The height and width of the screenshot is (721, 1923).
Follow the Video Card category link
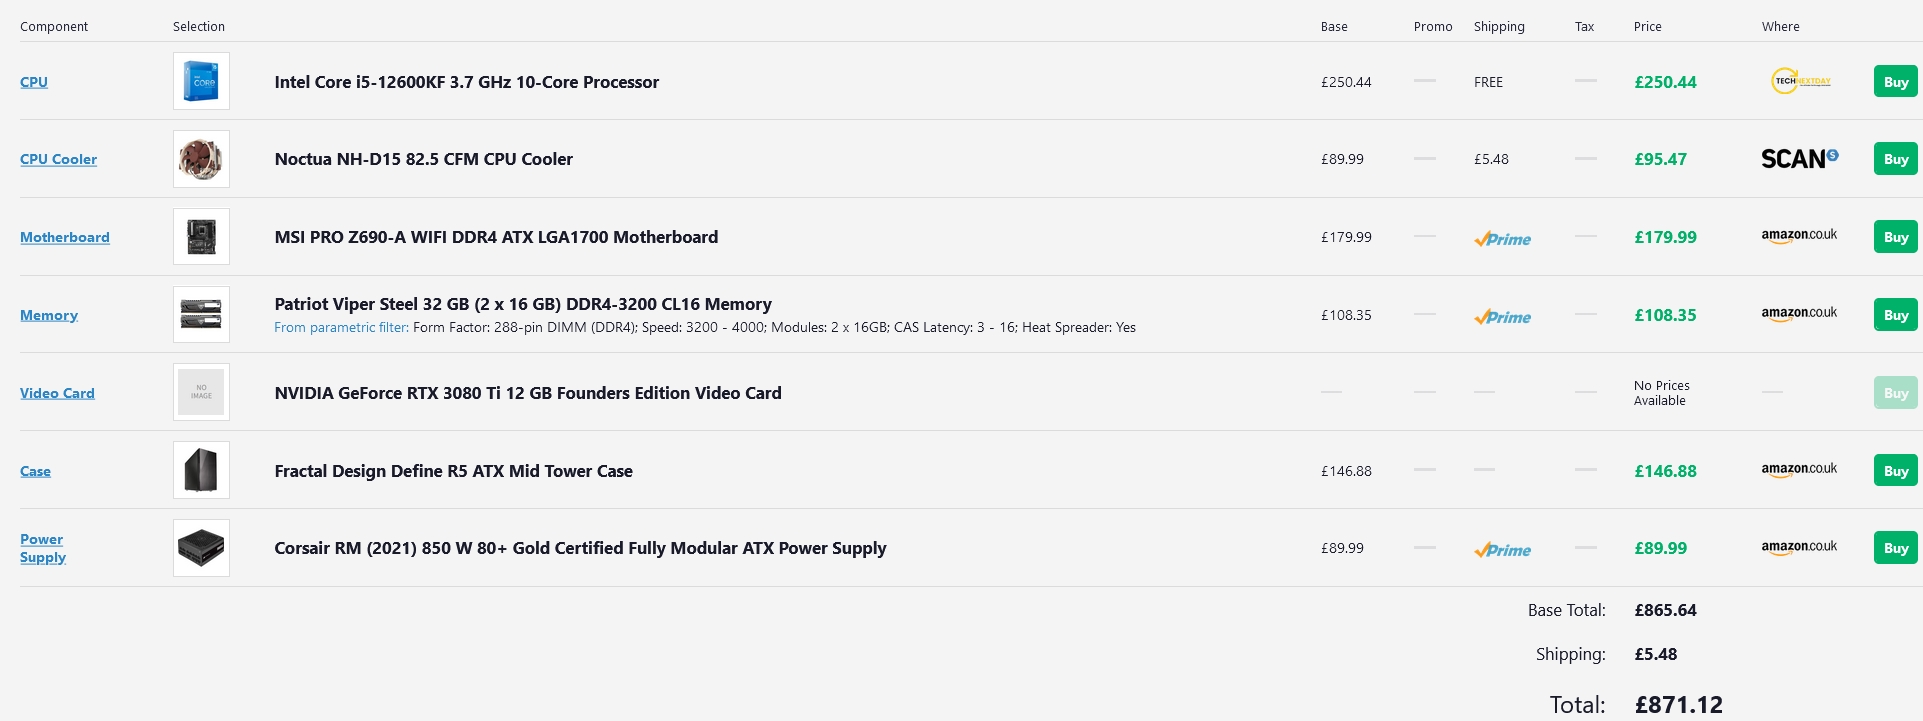[57, 393]
